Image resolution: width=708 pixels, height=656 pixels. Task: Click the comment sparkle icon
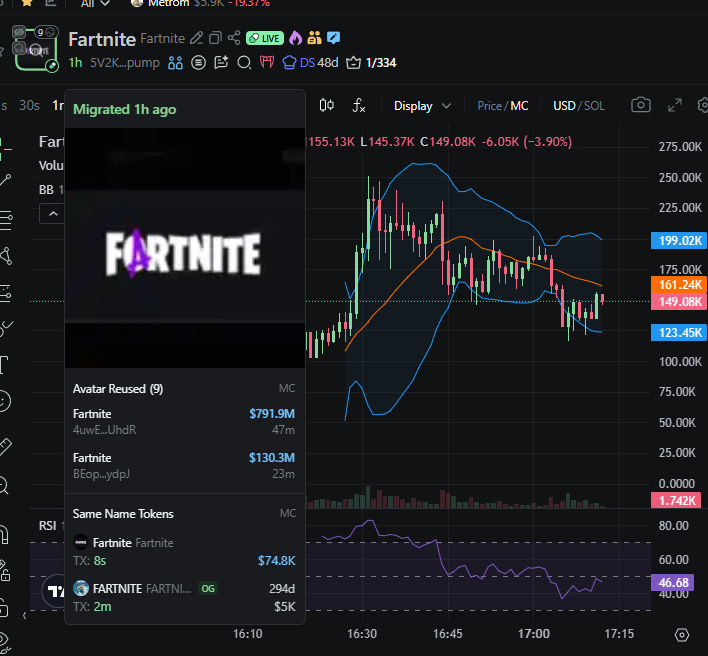coord(221,62)
